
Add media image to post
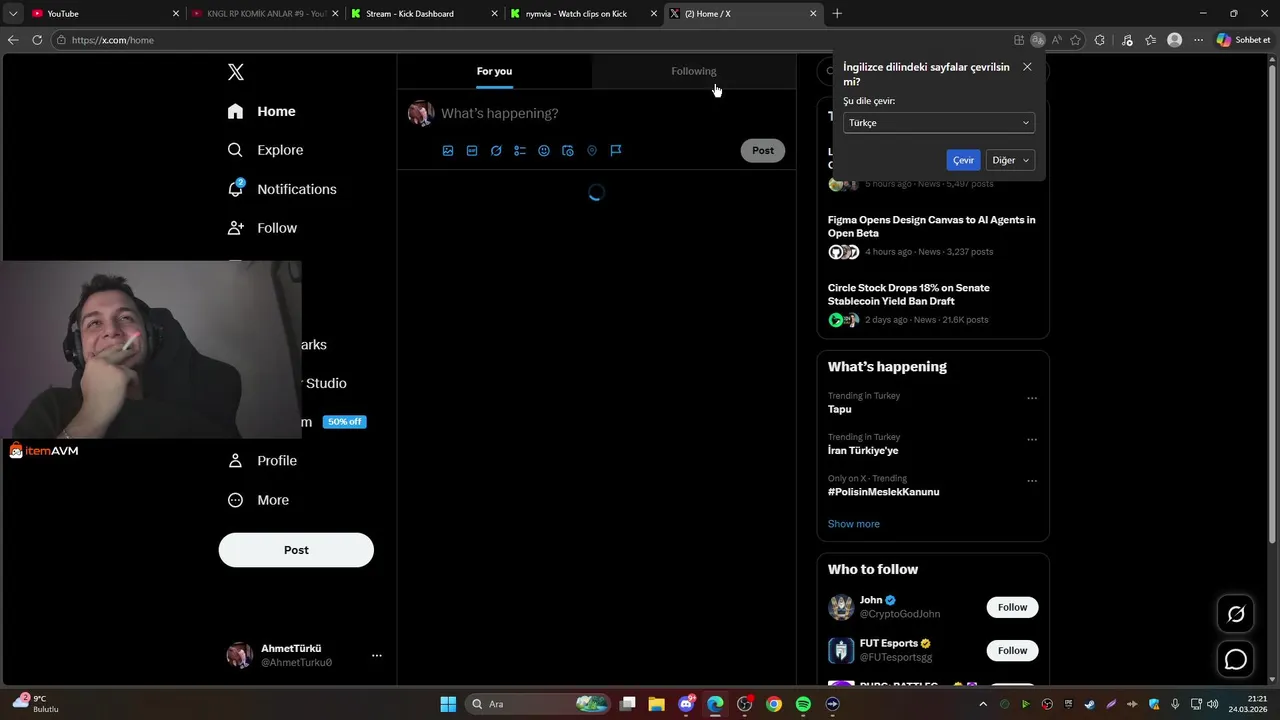[x=448, y=151]
